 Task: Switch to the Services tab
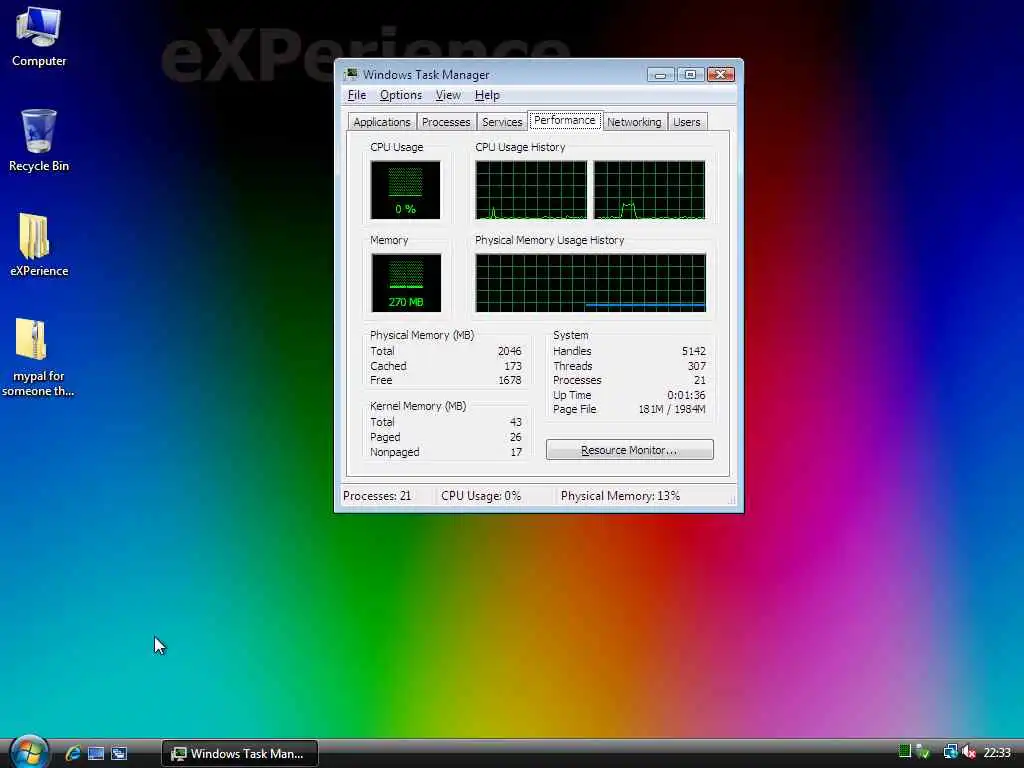coord(502,122)
